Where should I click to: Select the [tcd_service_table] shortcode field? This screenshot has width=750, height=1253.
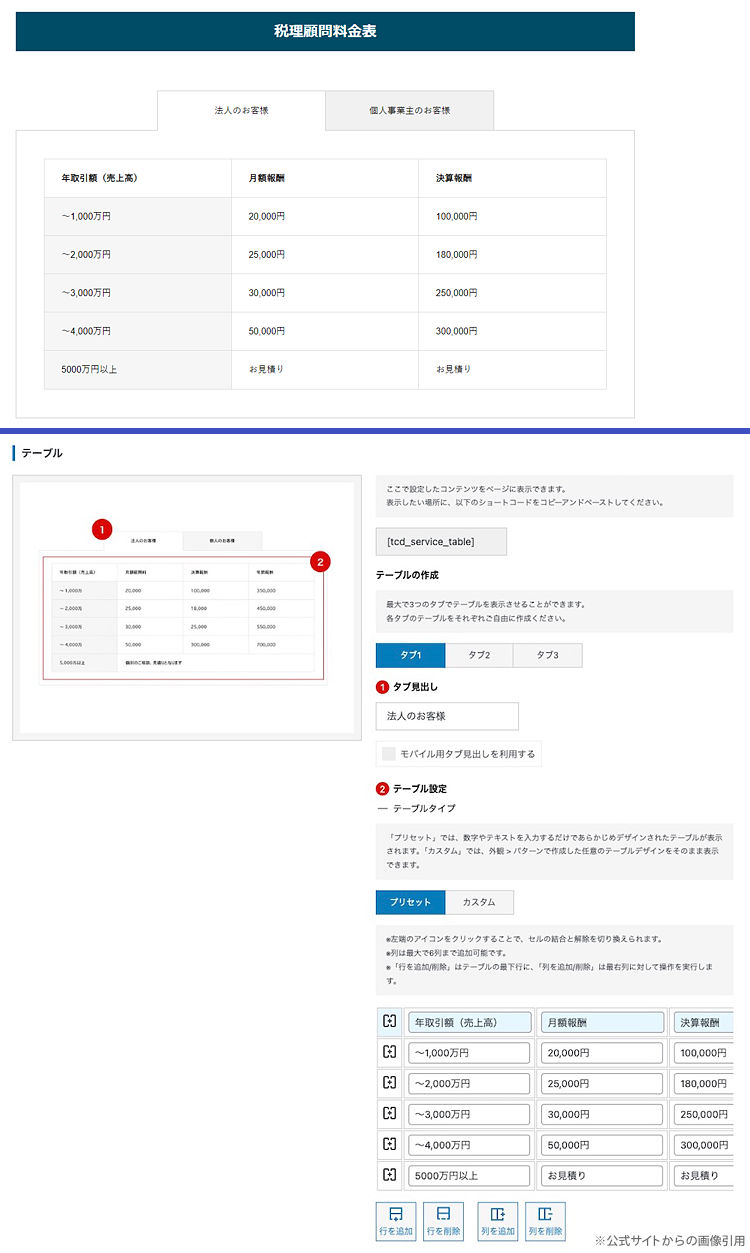(x=441, y=542)
